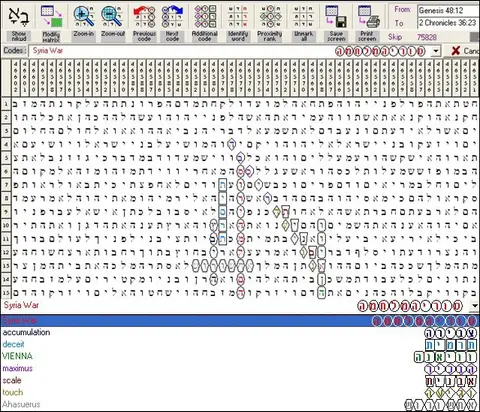The image size is (480, 412).
Task: Click matrix row number 1 header
Action: 6,104
